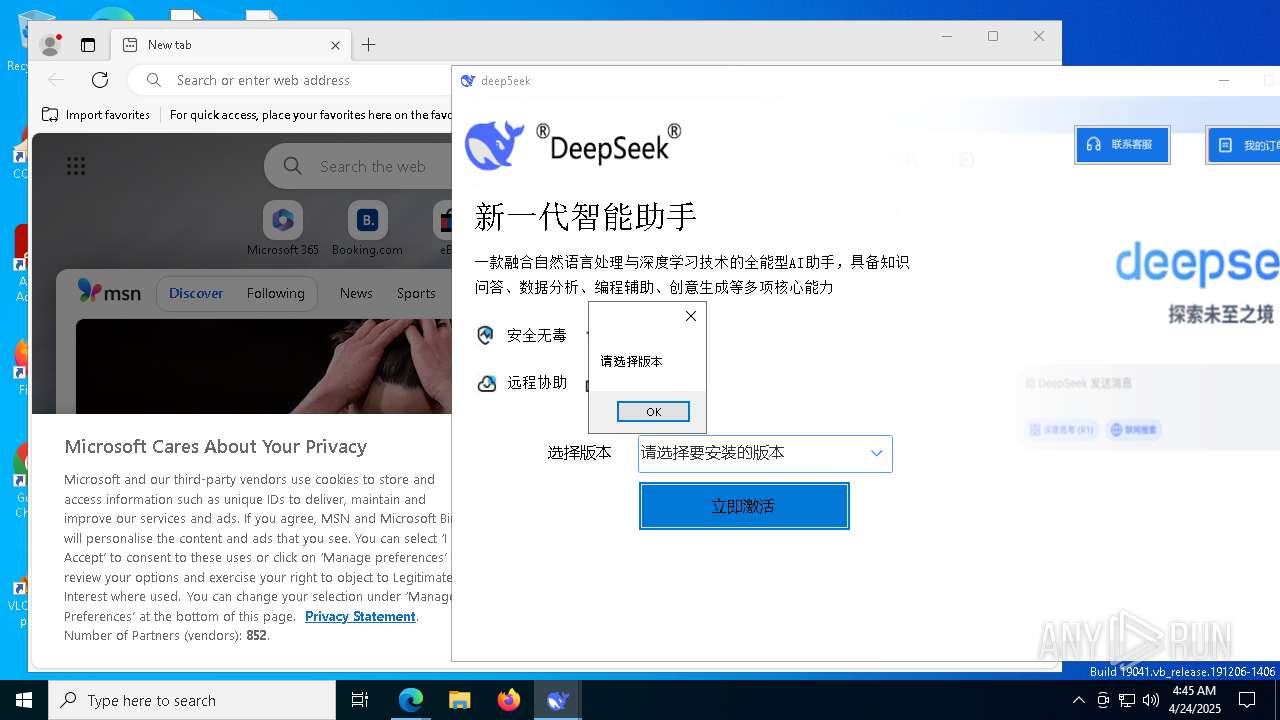Image resolution: width=1280 pixels, height=720 pixels.
Task: Click Edge back arrow button
Action: pos(56,80)
